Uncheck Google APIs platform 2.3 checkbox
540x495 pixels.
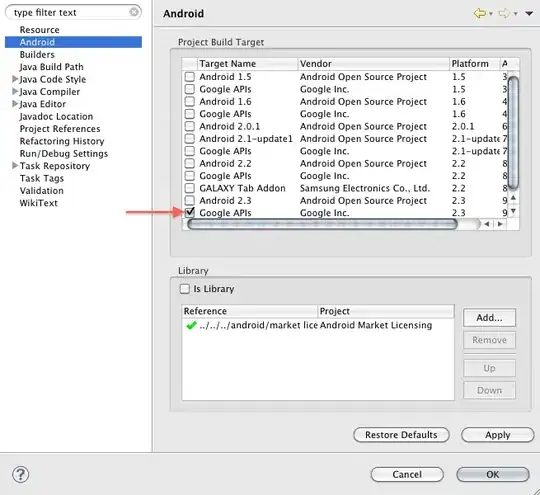[x=189, y=213]
